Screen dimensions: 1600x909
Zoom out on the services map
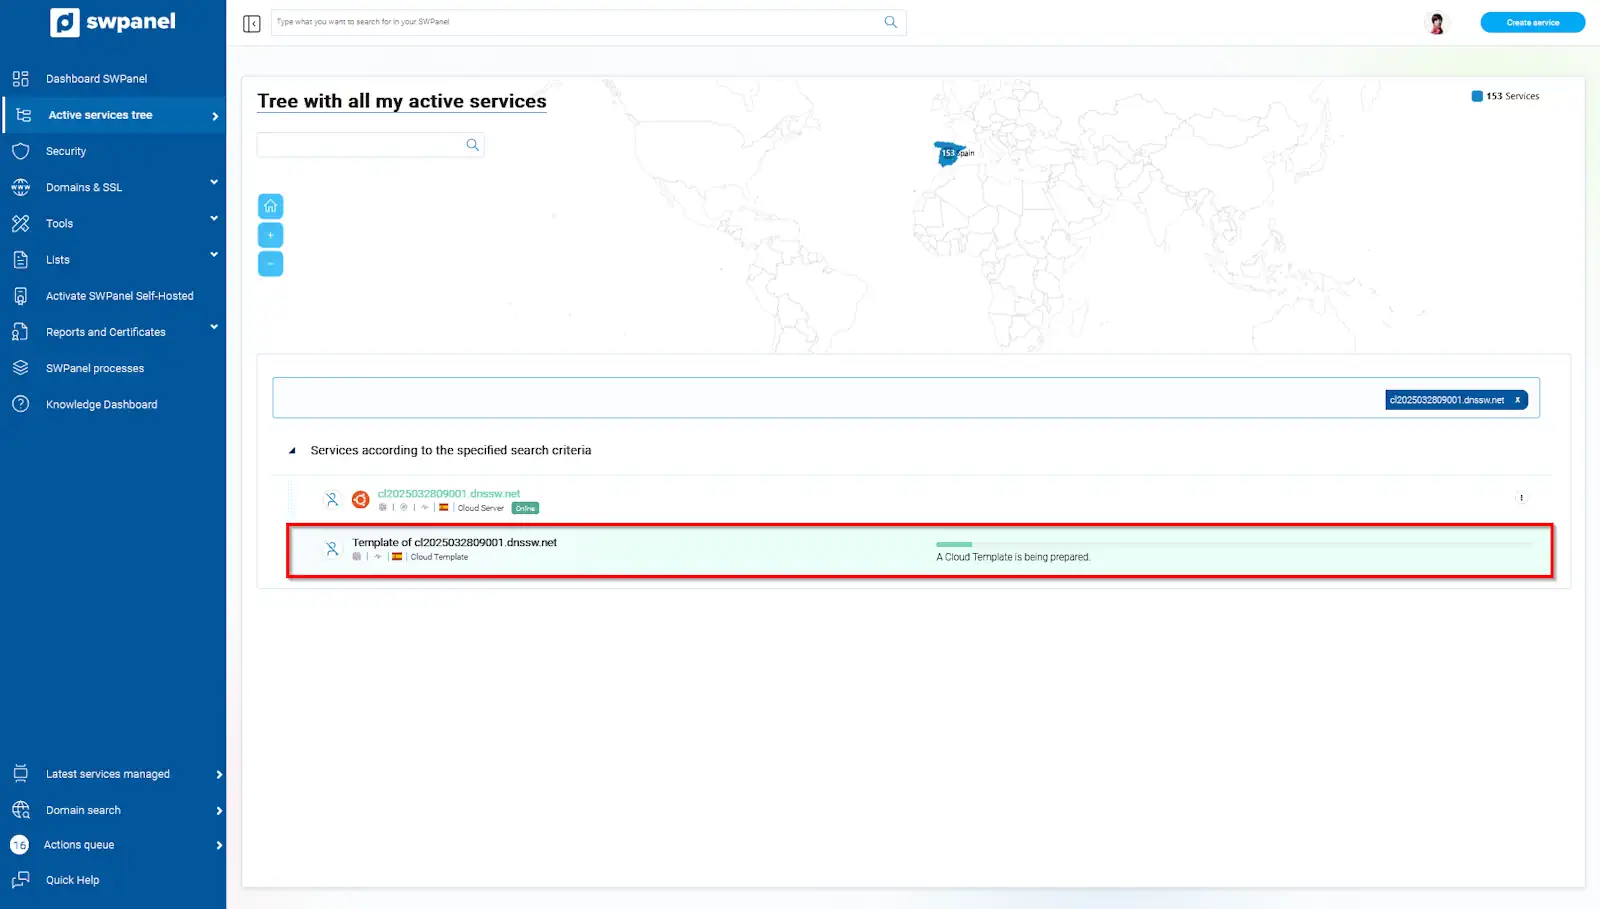[x=270, y=264]
